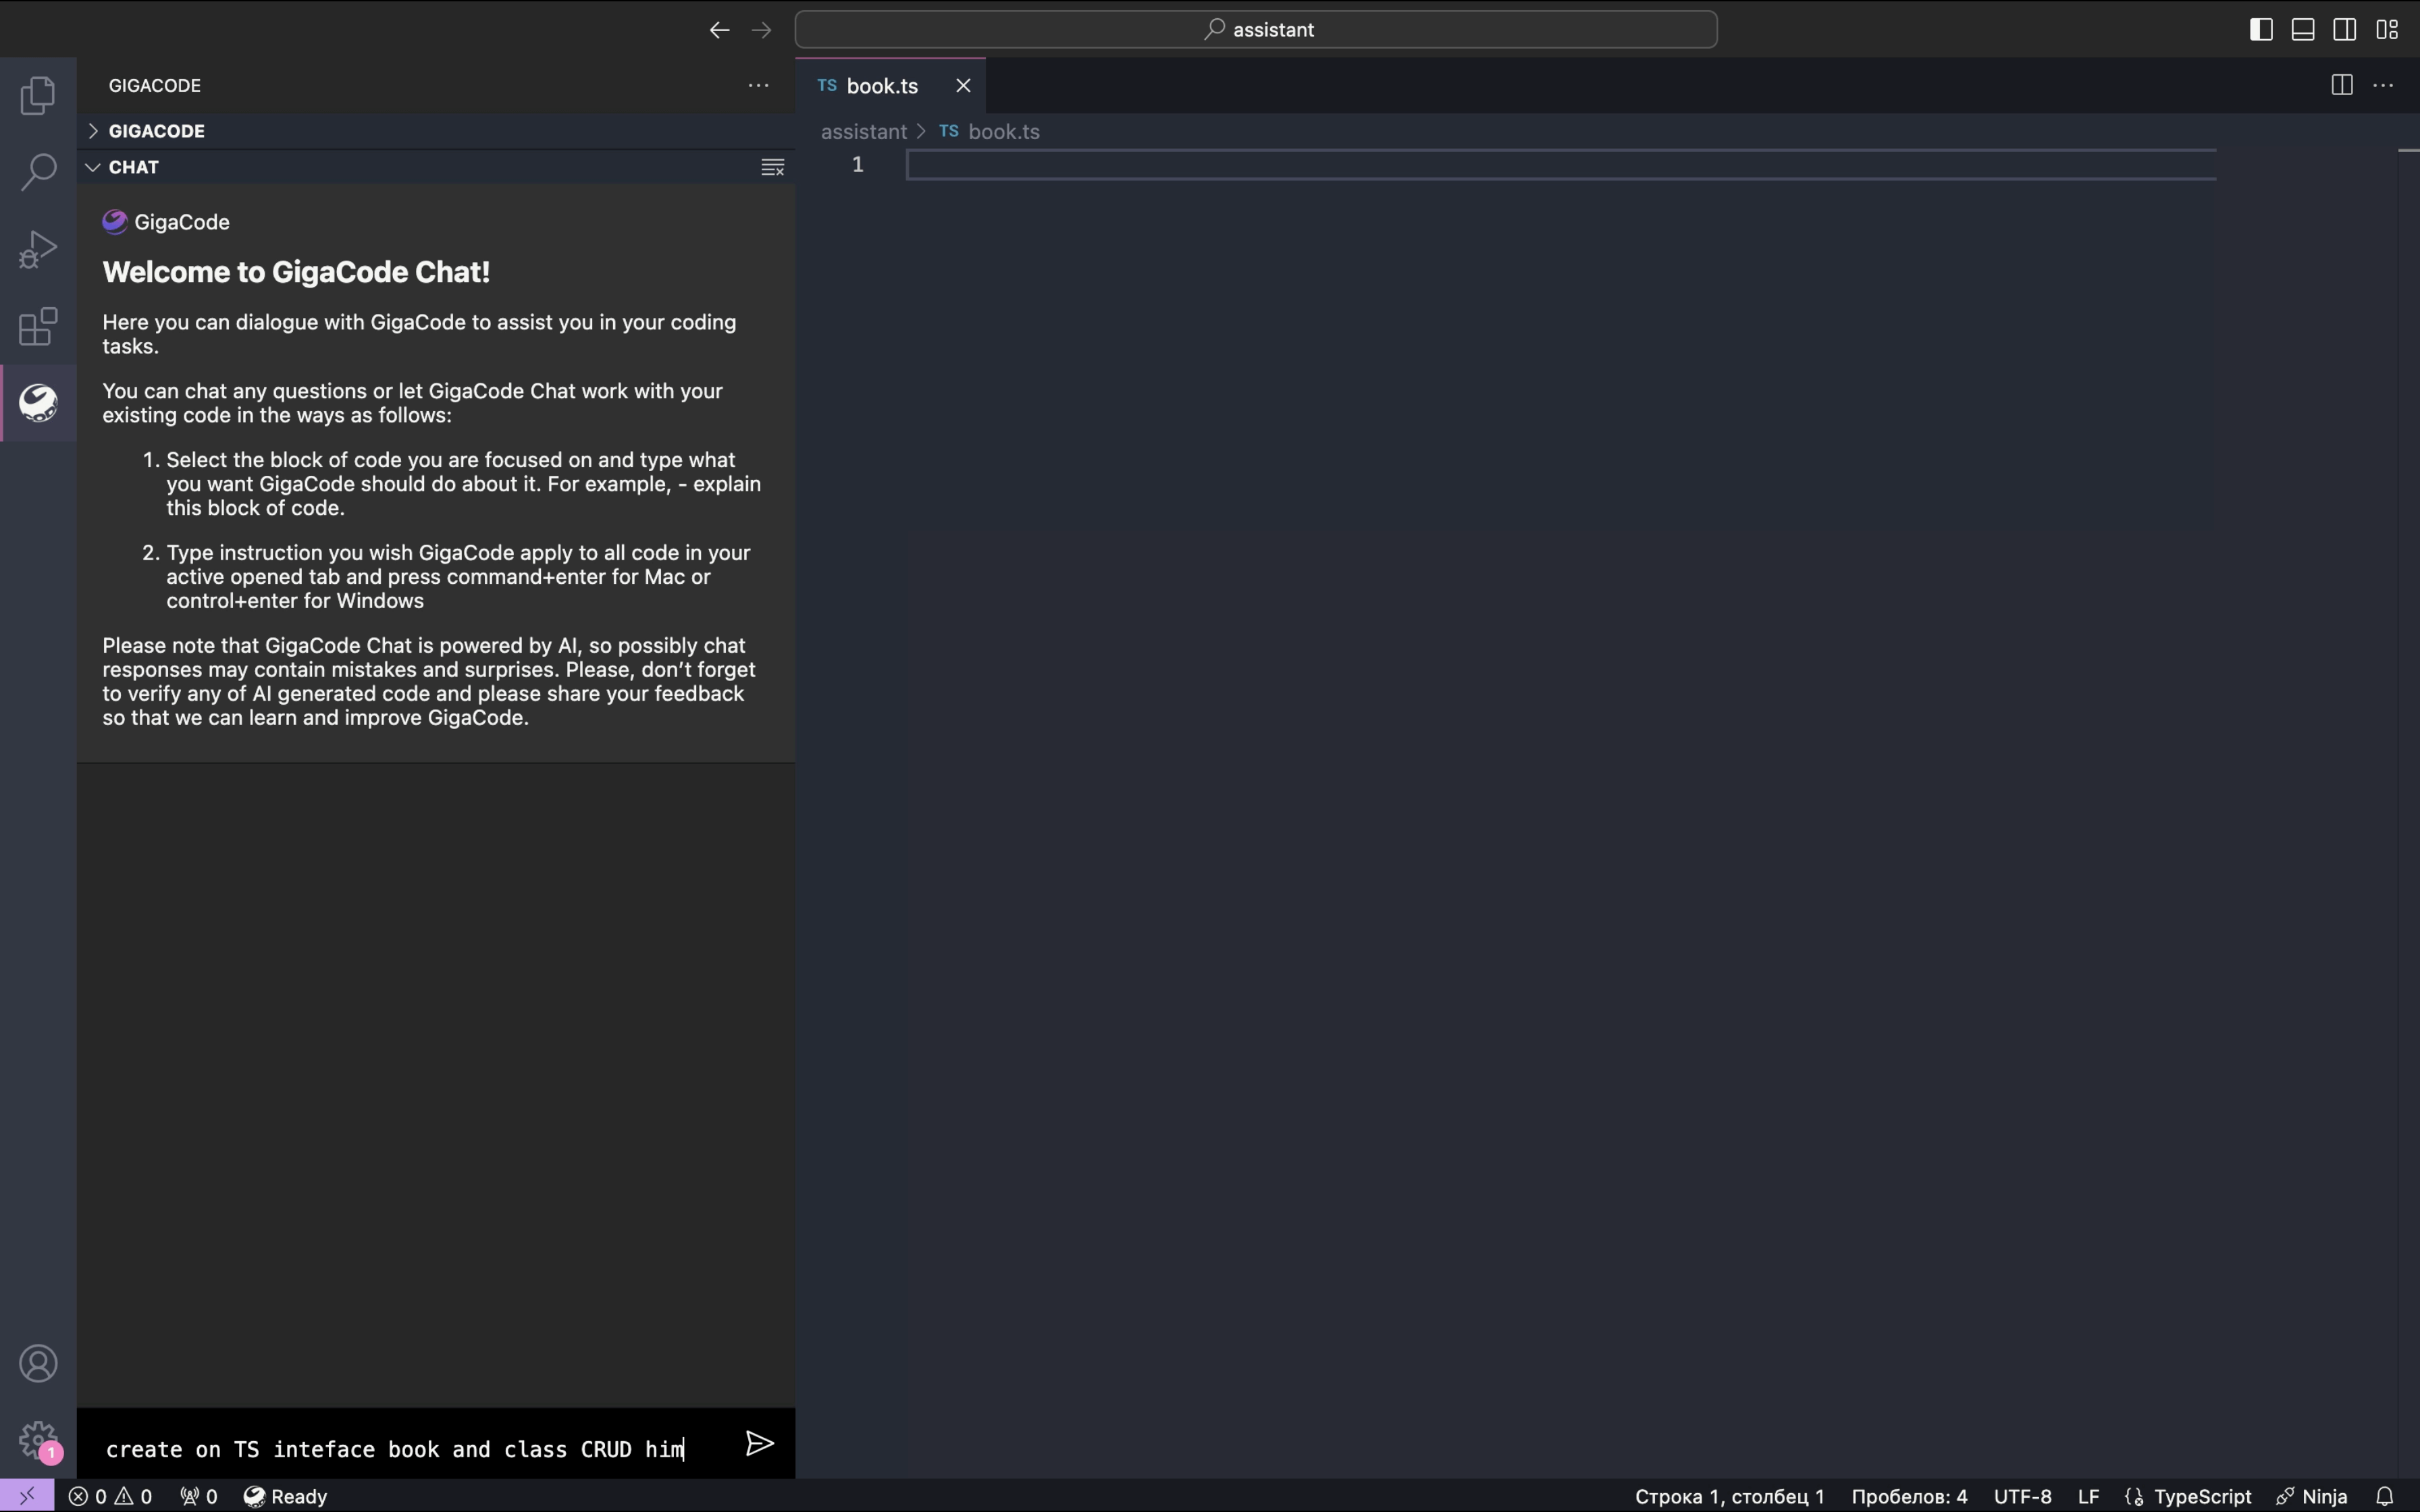
Task: Toggle bottom panel visibility
Action: click(x=2303, y=29)
